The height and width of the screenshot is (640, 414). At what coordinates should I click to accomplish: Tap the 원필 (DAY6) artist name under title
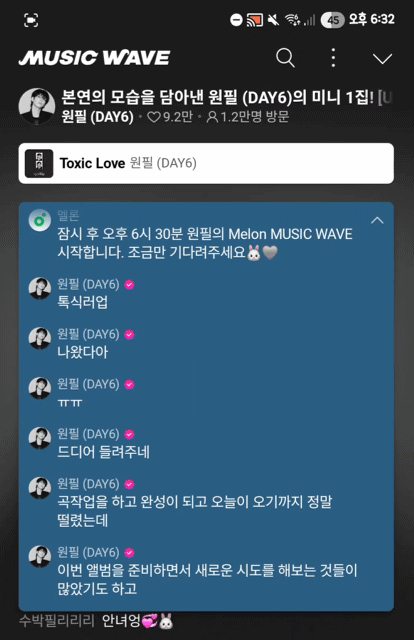point(98,117)
